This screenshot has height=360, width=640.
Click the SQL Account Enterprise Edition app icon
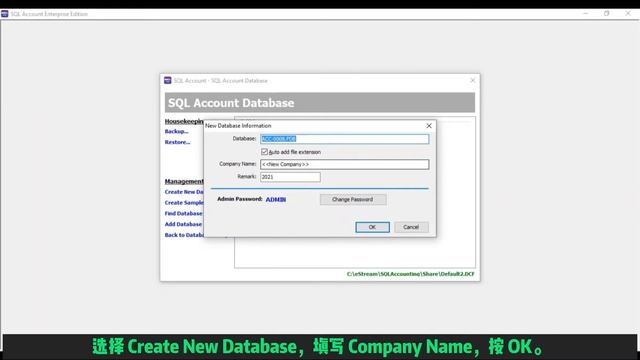[x=5, y=13]
